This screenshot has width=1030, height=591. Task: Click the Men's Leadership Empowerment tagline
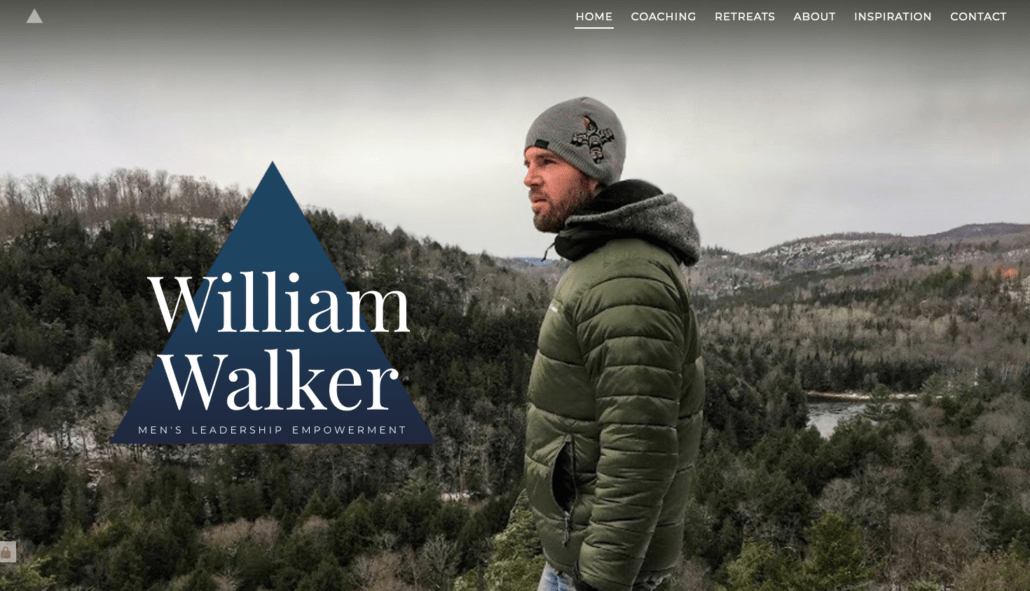click(x=272, y=430)
